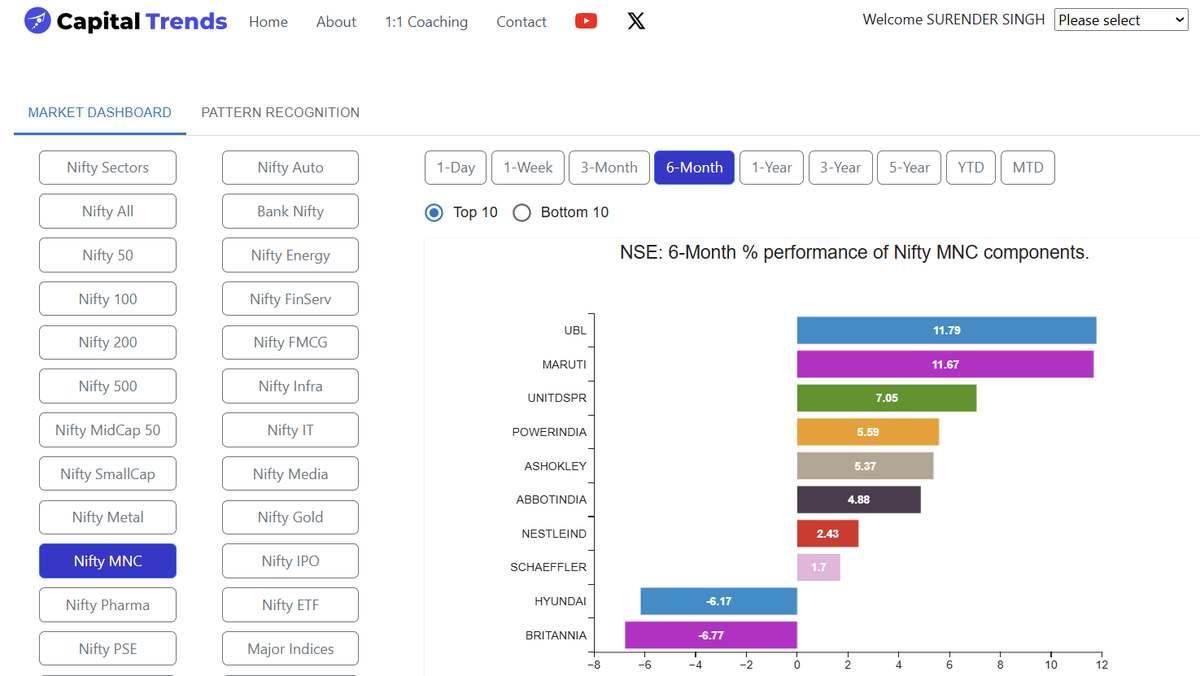Select the Nifty Auto button
The image size is (1200, 676).
point(290,168)
